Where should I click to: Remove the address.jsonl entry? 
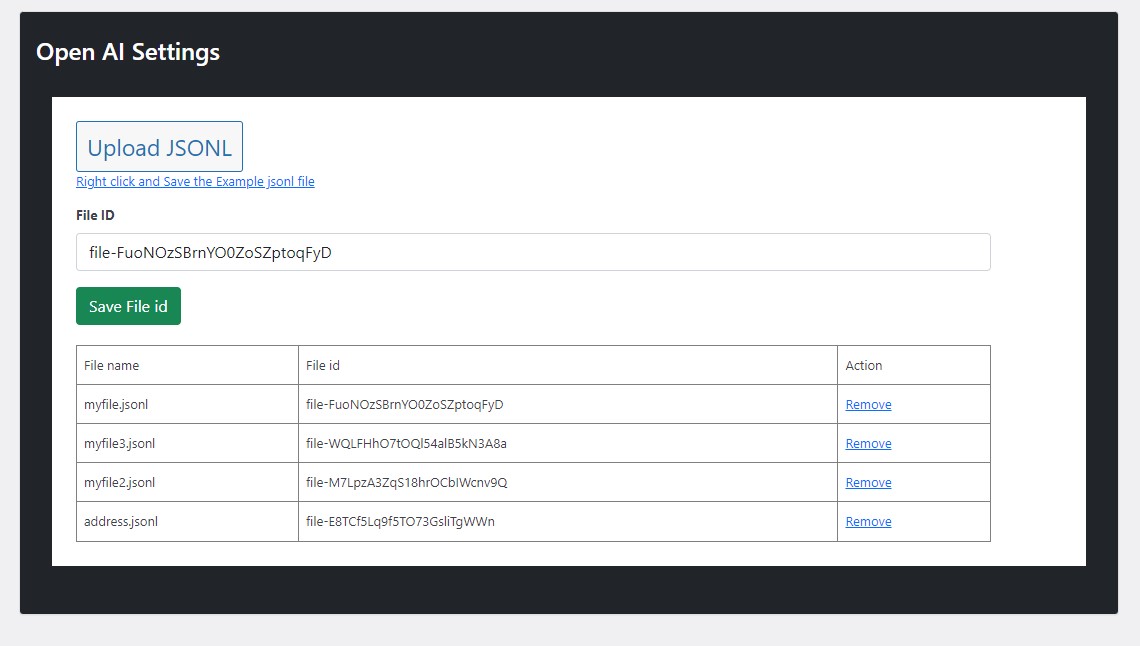pos(868,522)
